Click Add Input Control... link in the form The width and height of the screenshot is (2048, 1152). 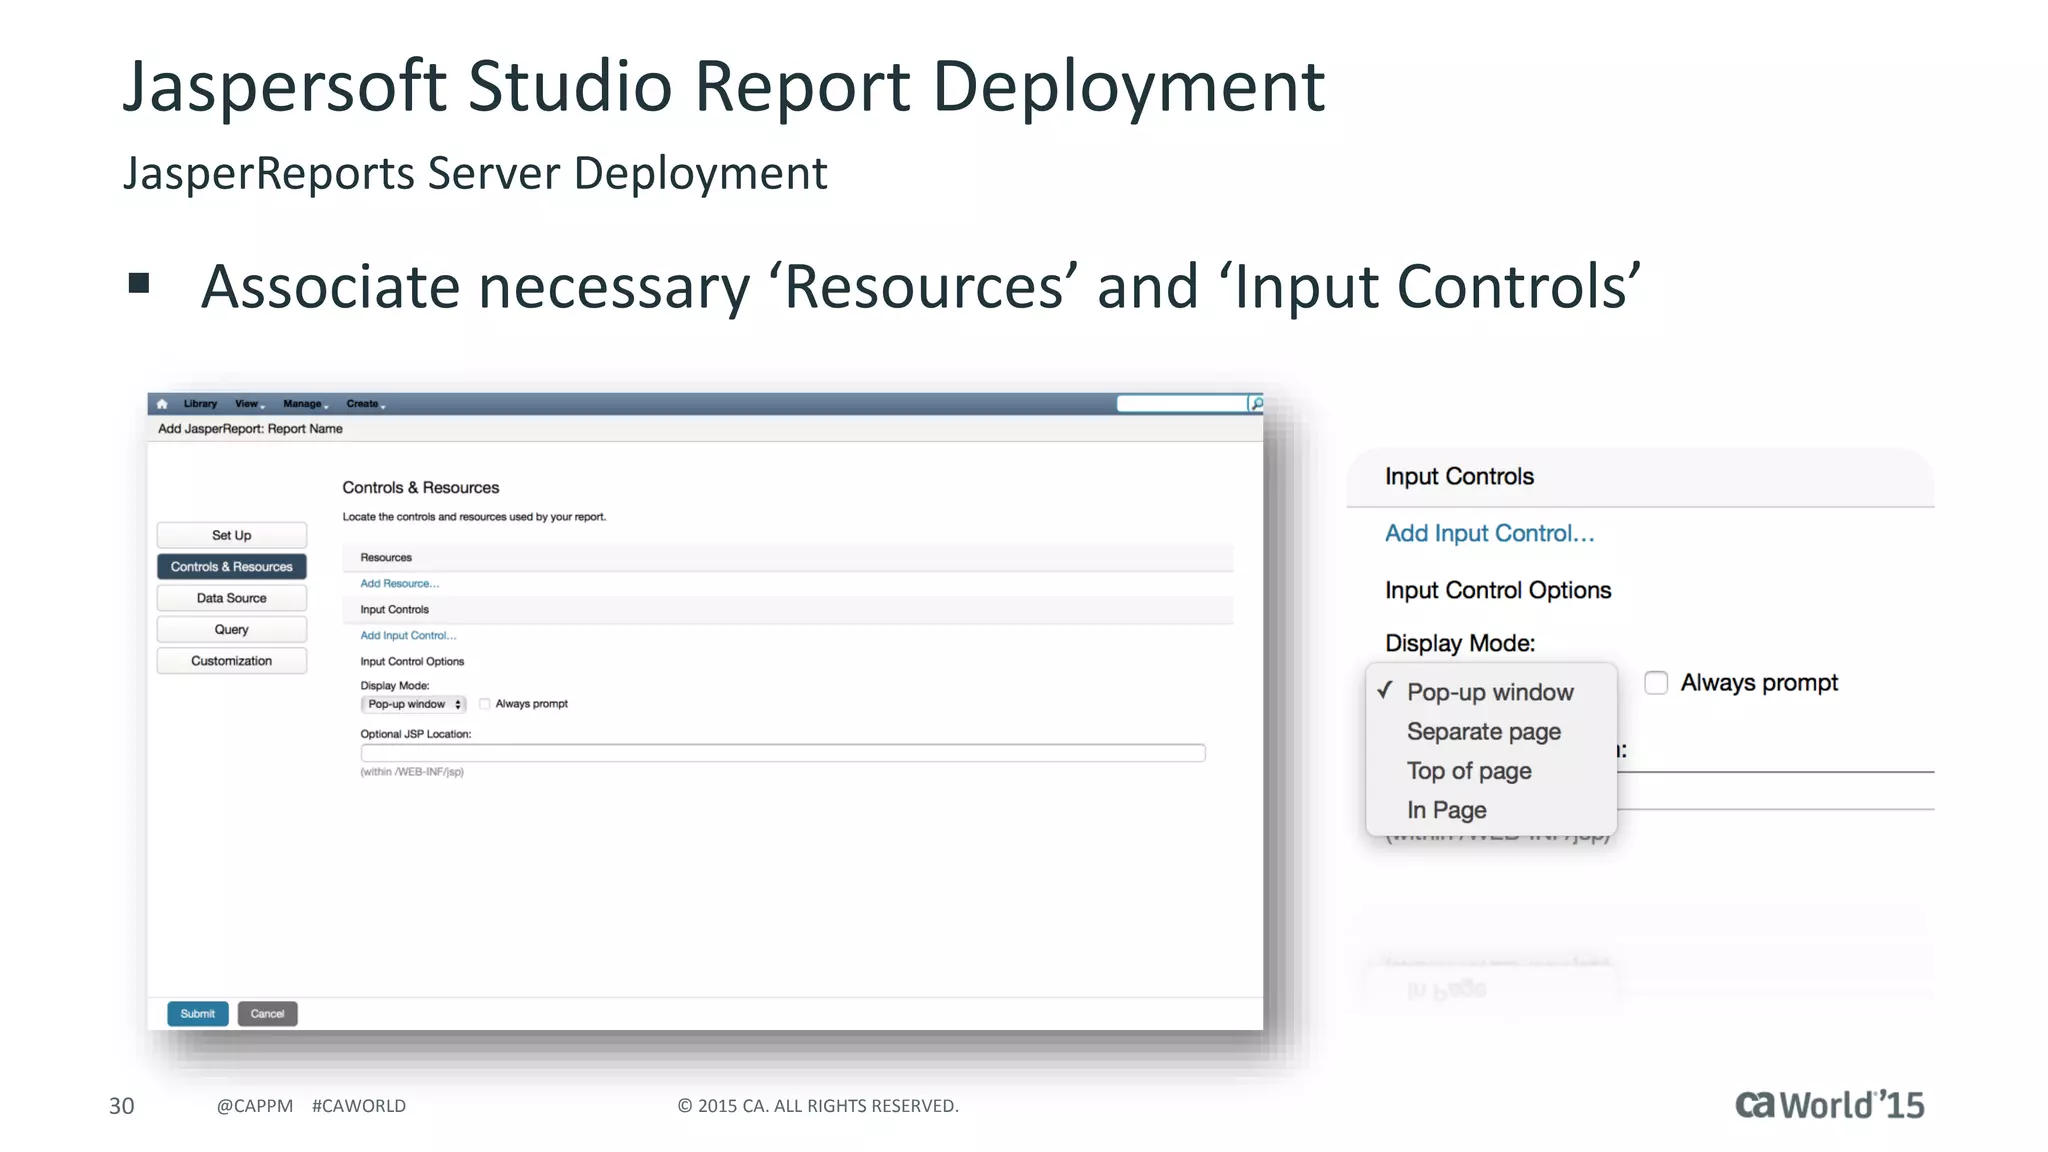tap(408, 636)
